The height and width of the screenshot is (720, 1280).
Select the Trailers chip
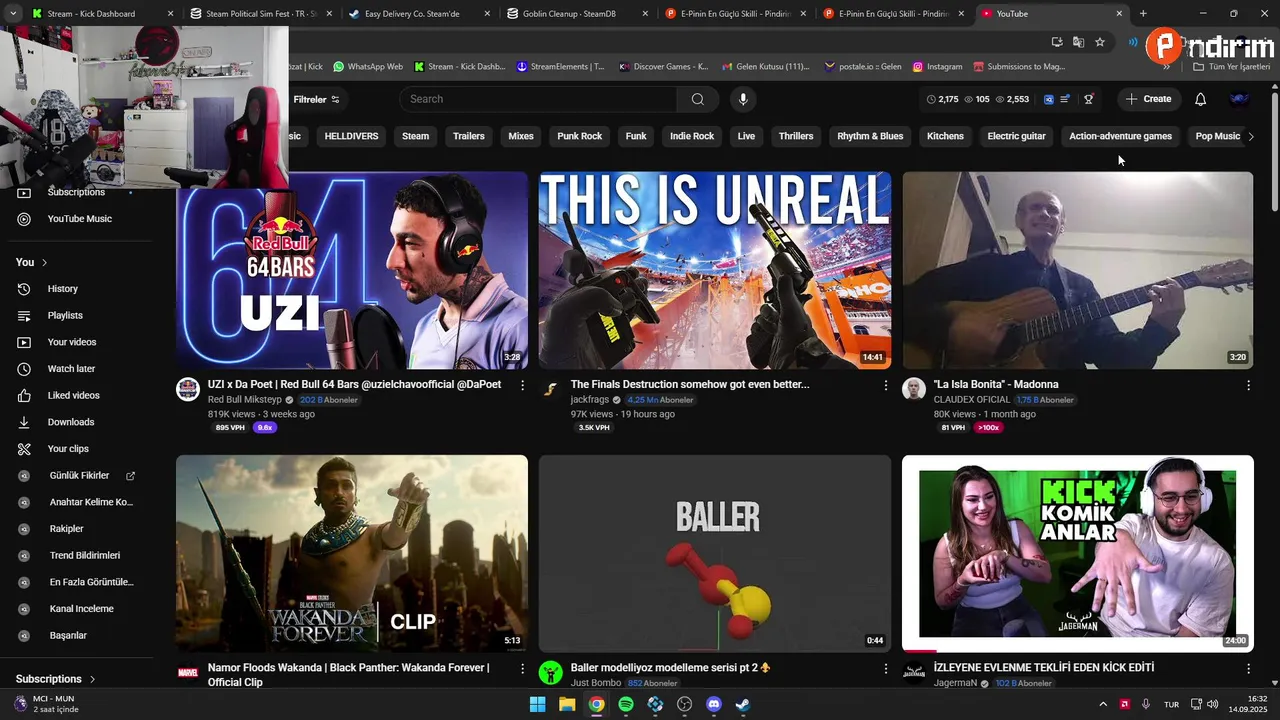pos(468,136)
